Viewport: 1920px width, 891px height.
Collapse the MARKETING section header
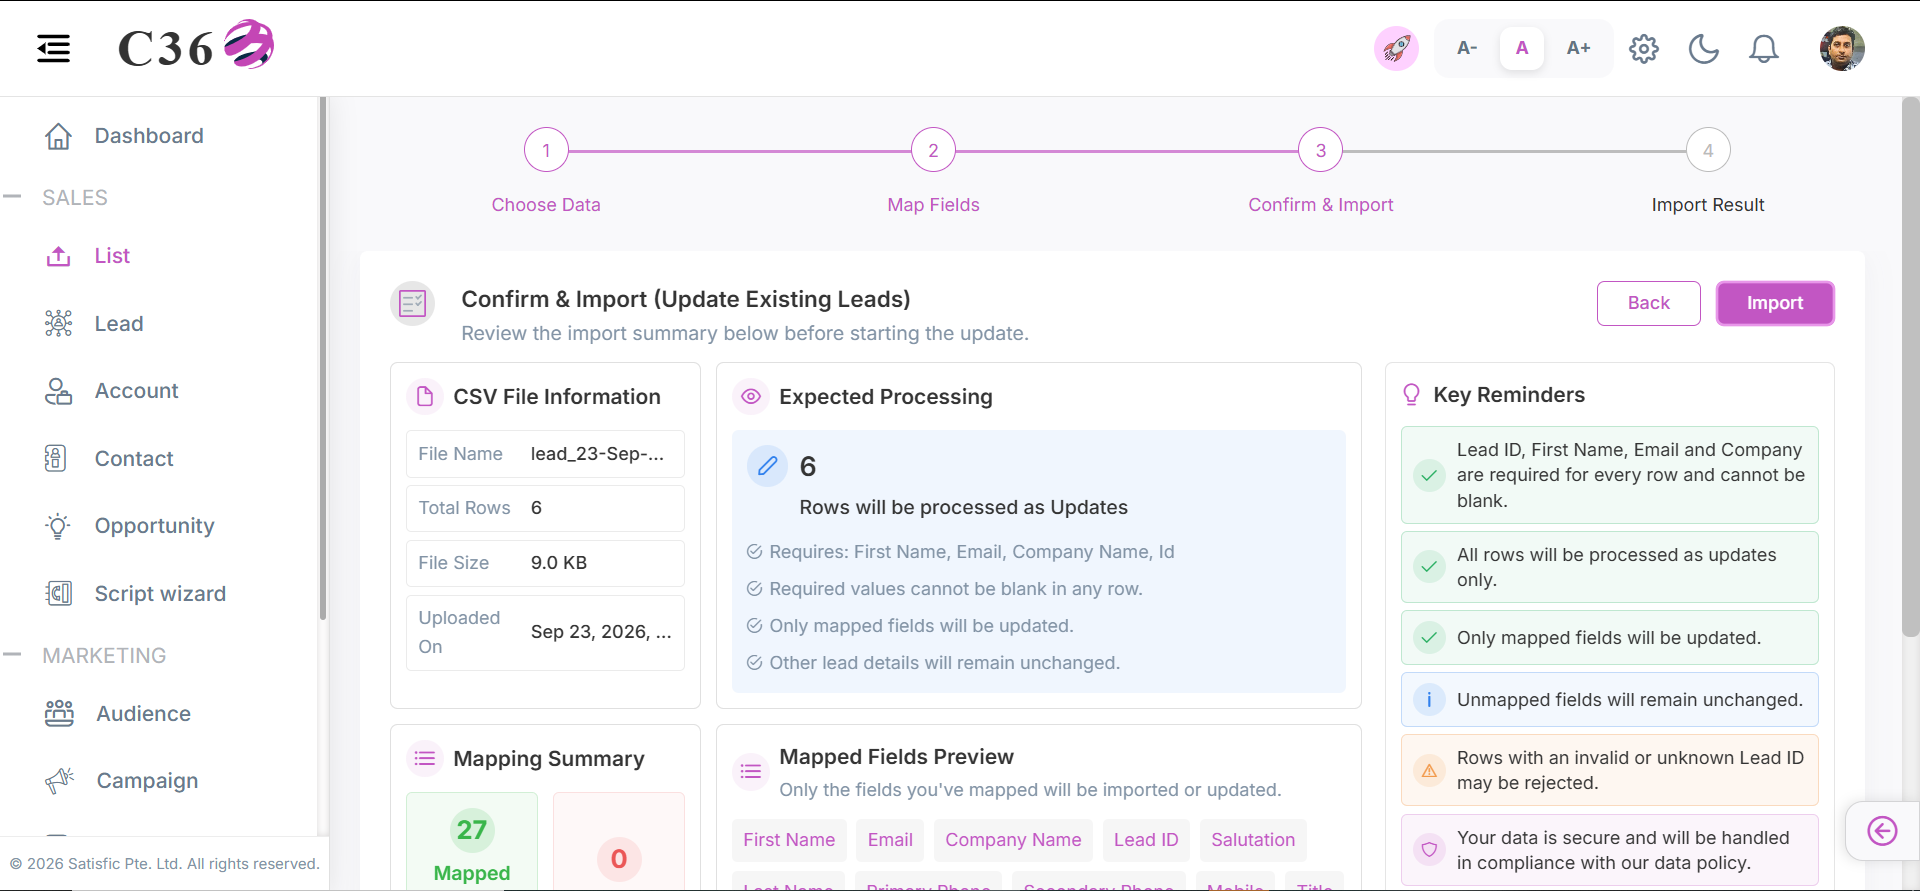[104, 655]
